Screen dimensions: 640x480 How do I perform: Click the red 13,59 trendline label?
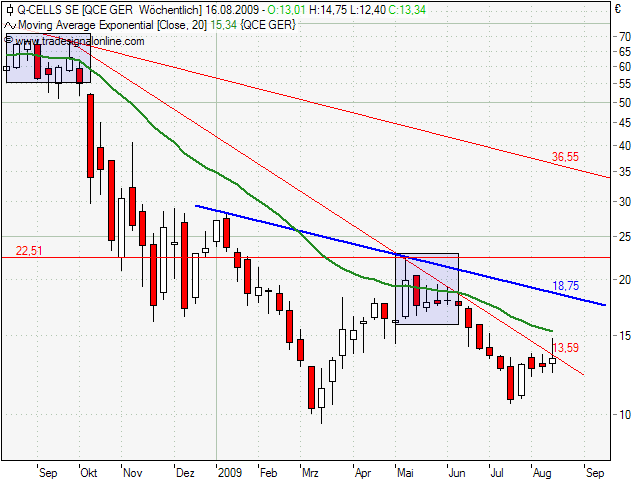pyautogui.click(x=565, y=348)
